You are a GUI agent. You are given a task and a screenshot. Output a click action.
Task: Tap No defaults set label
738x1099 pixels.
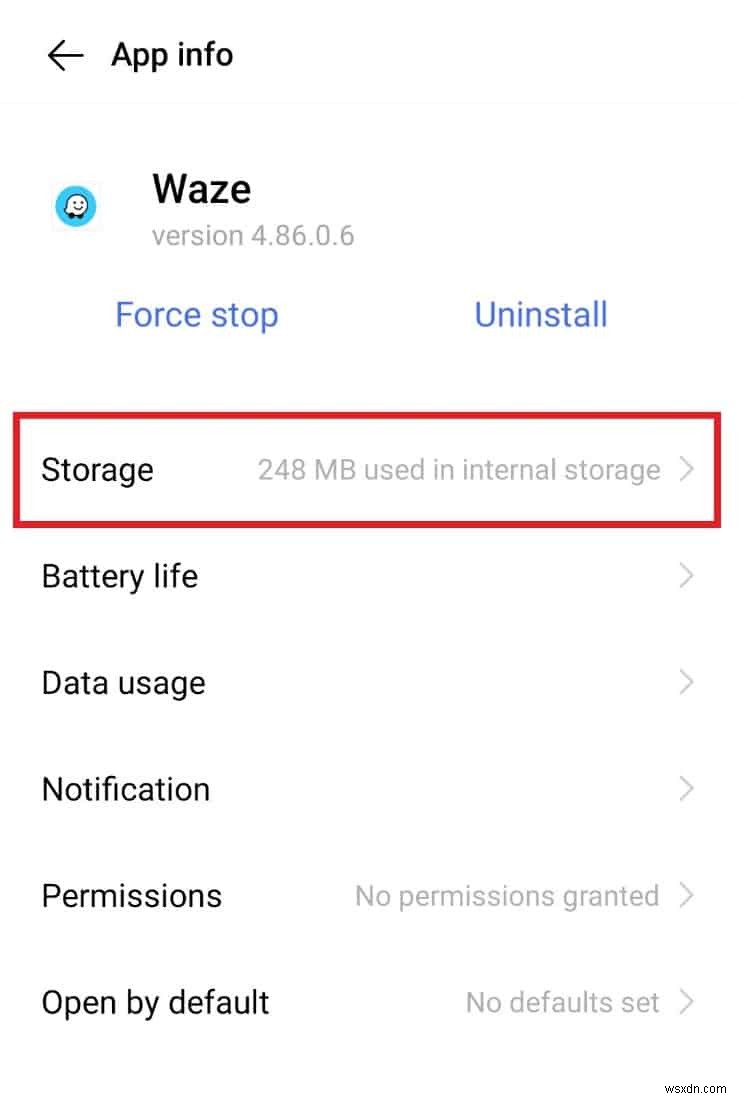pos(562,1002)
